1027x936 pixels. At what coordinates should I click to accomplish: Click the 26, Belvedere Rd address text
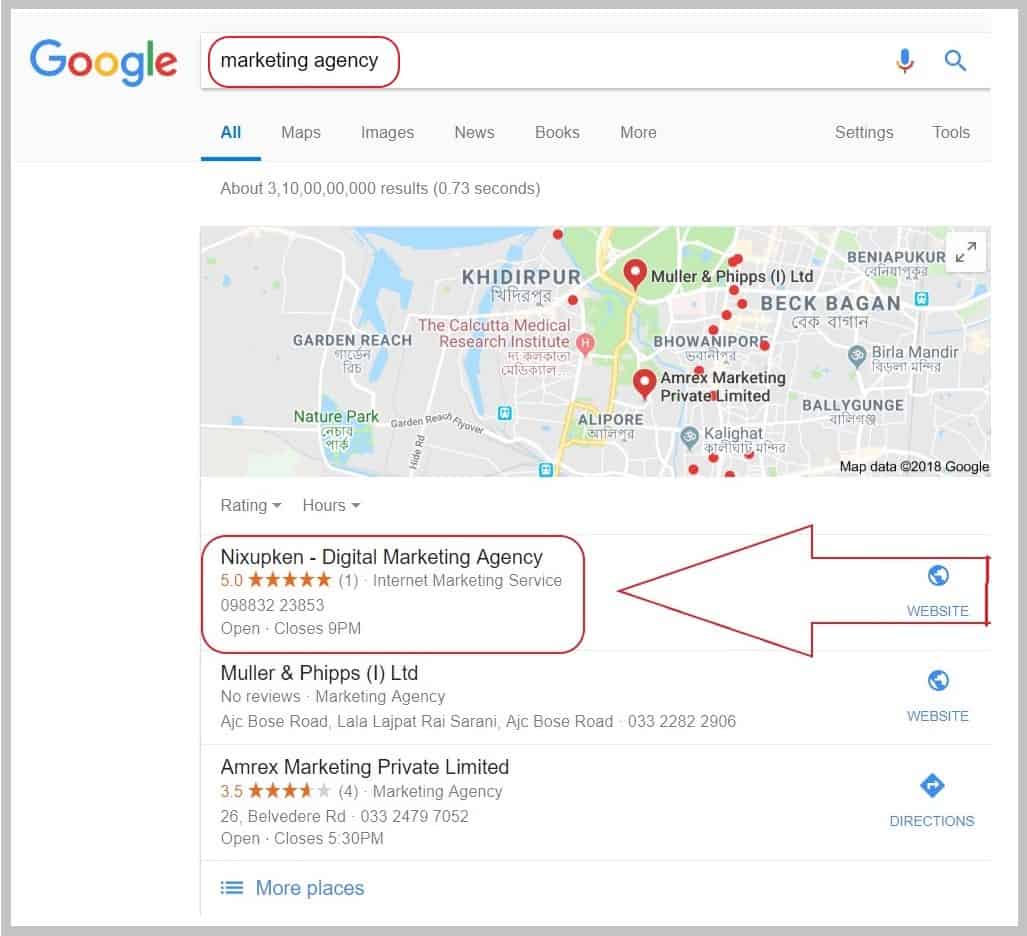point(283,816)
